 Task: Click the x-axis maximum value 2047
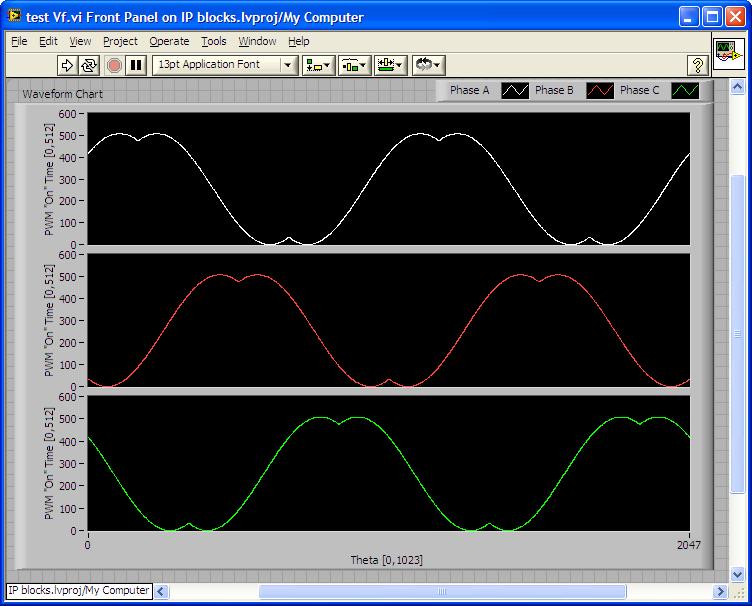coord(689,545)
